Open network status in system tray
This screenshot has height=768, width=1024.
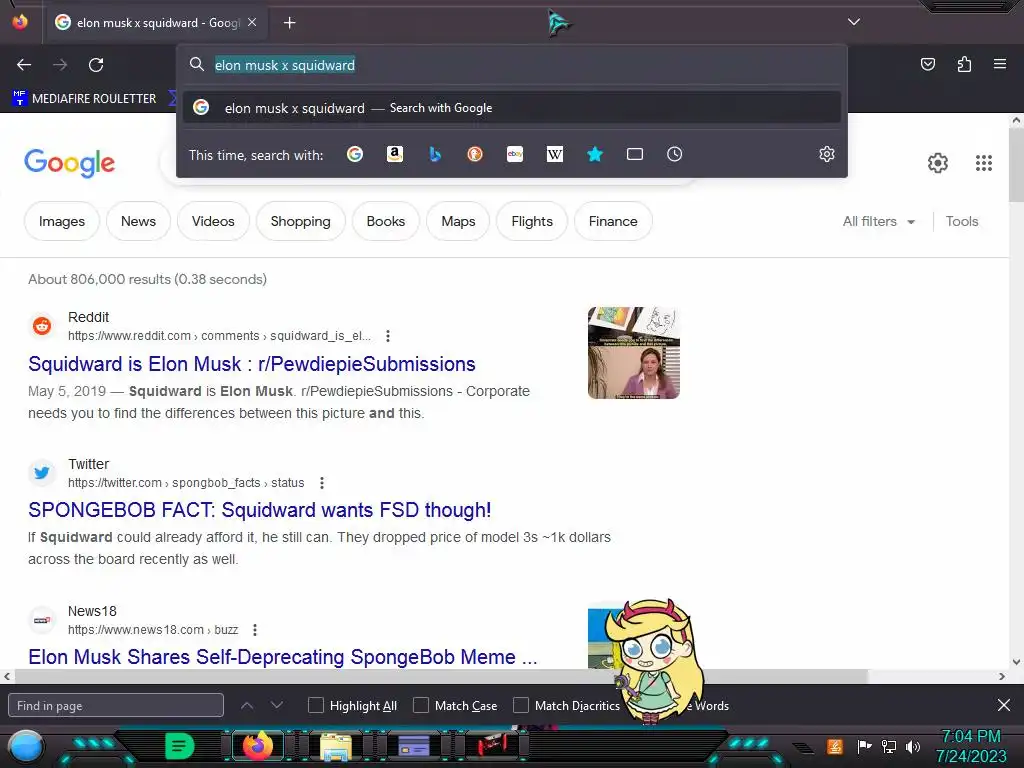[x=889, y=746]
